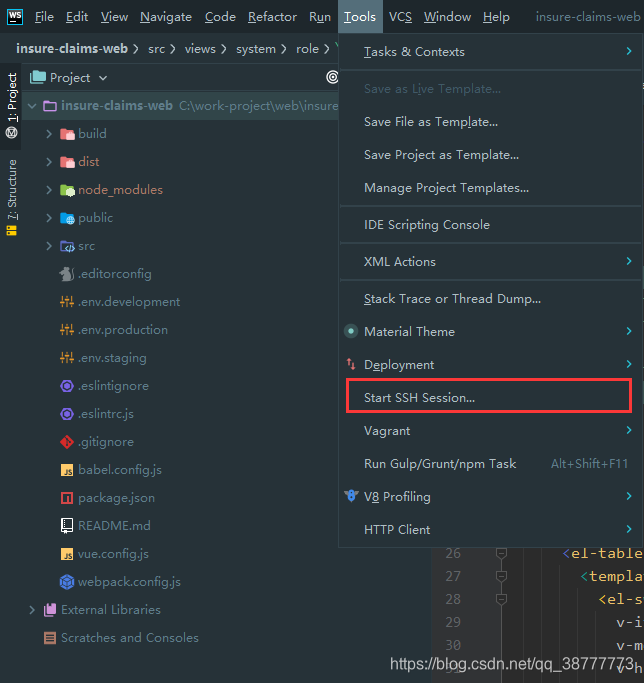The width and height of the screenshot is (644, 683).
Task: Click the .editorconfig file icon
Action: 67,274
